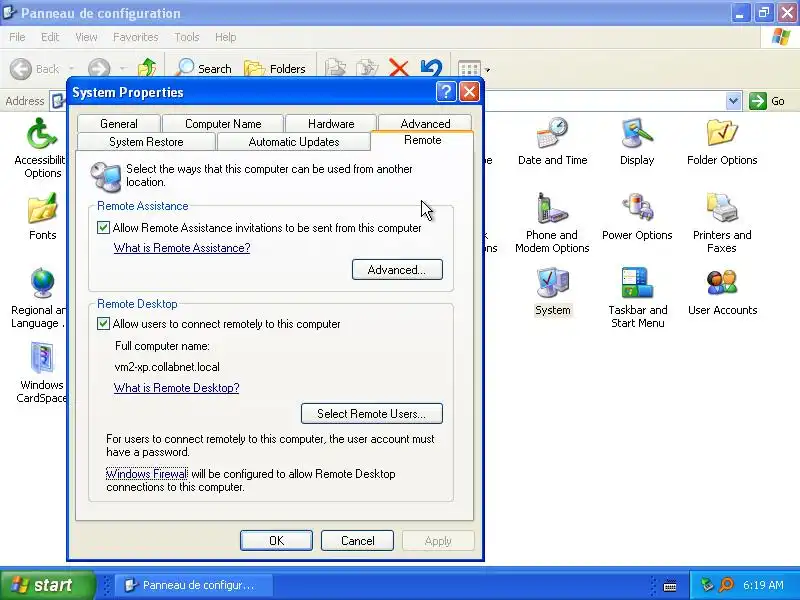The image size is (800, 600).
Task: Select the System icon in Control Panel
Action: pos(553,291)
